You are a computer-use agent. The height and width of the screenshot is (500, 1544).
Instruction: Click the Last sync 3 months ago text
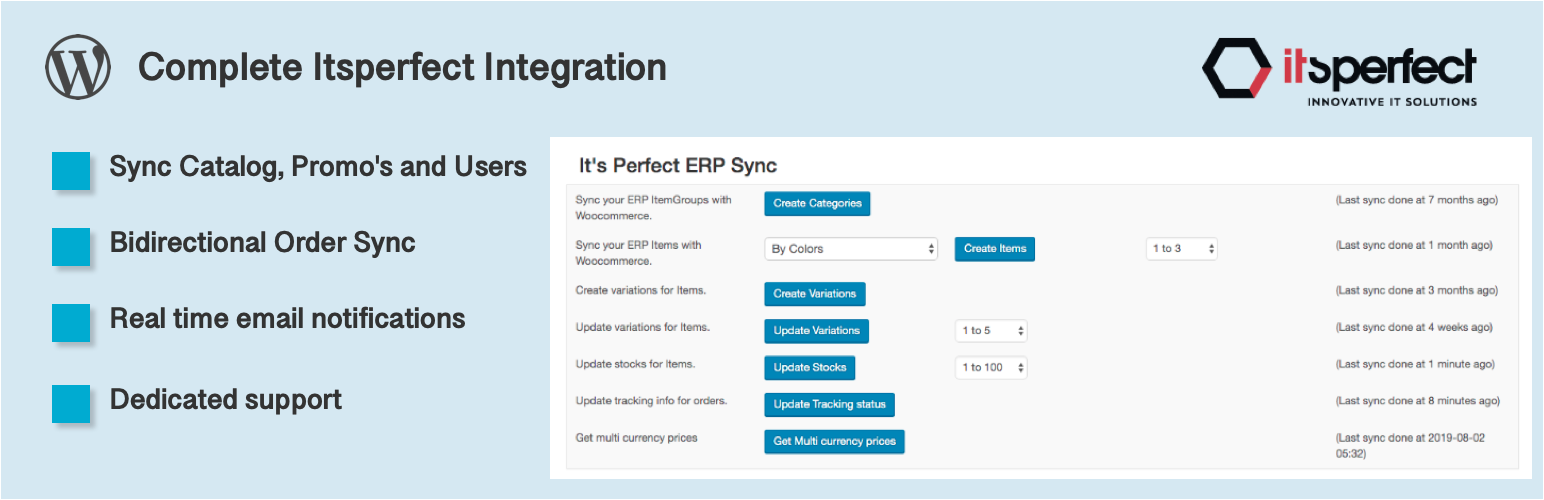1417,291
